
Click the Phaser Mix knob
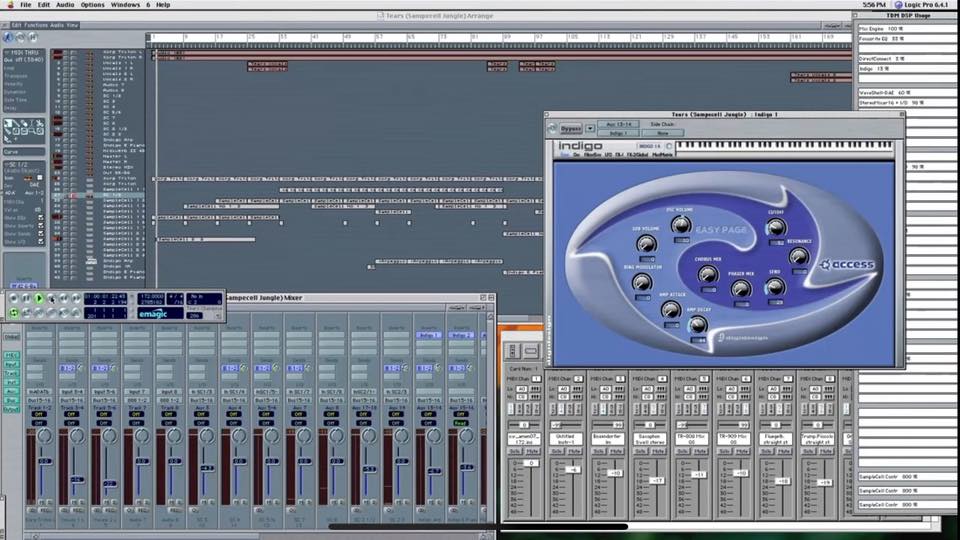741,288
